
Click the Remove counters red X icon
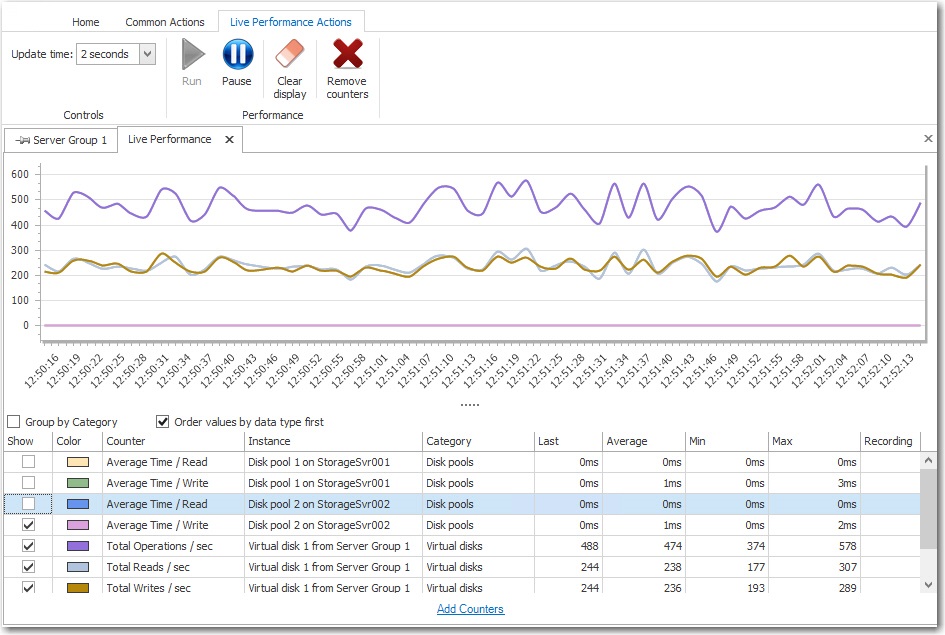(x=347, y=55)
